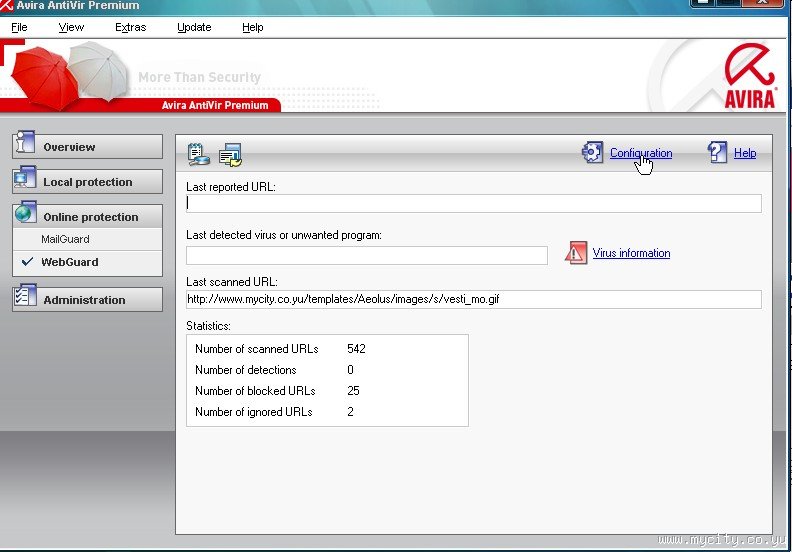Click 'Number of detections' text
The image size is (792, 552).
(245, 370)
